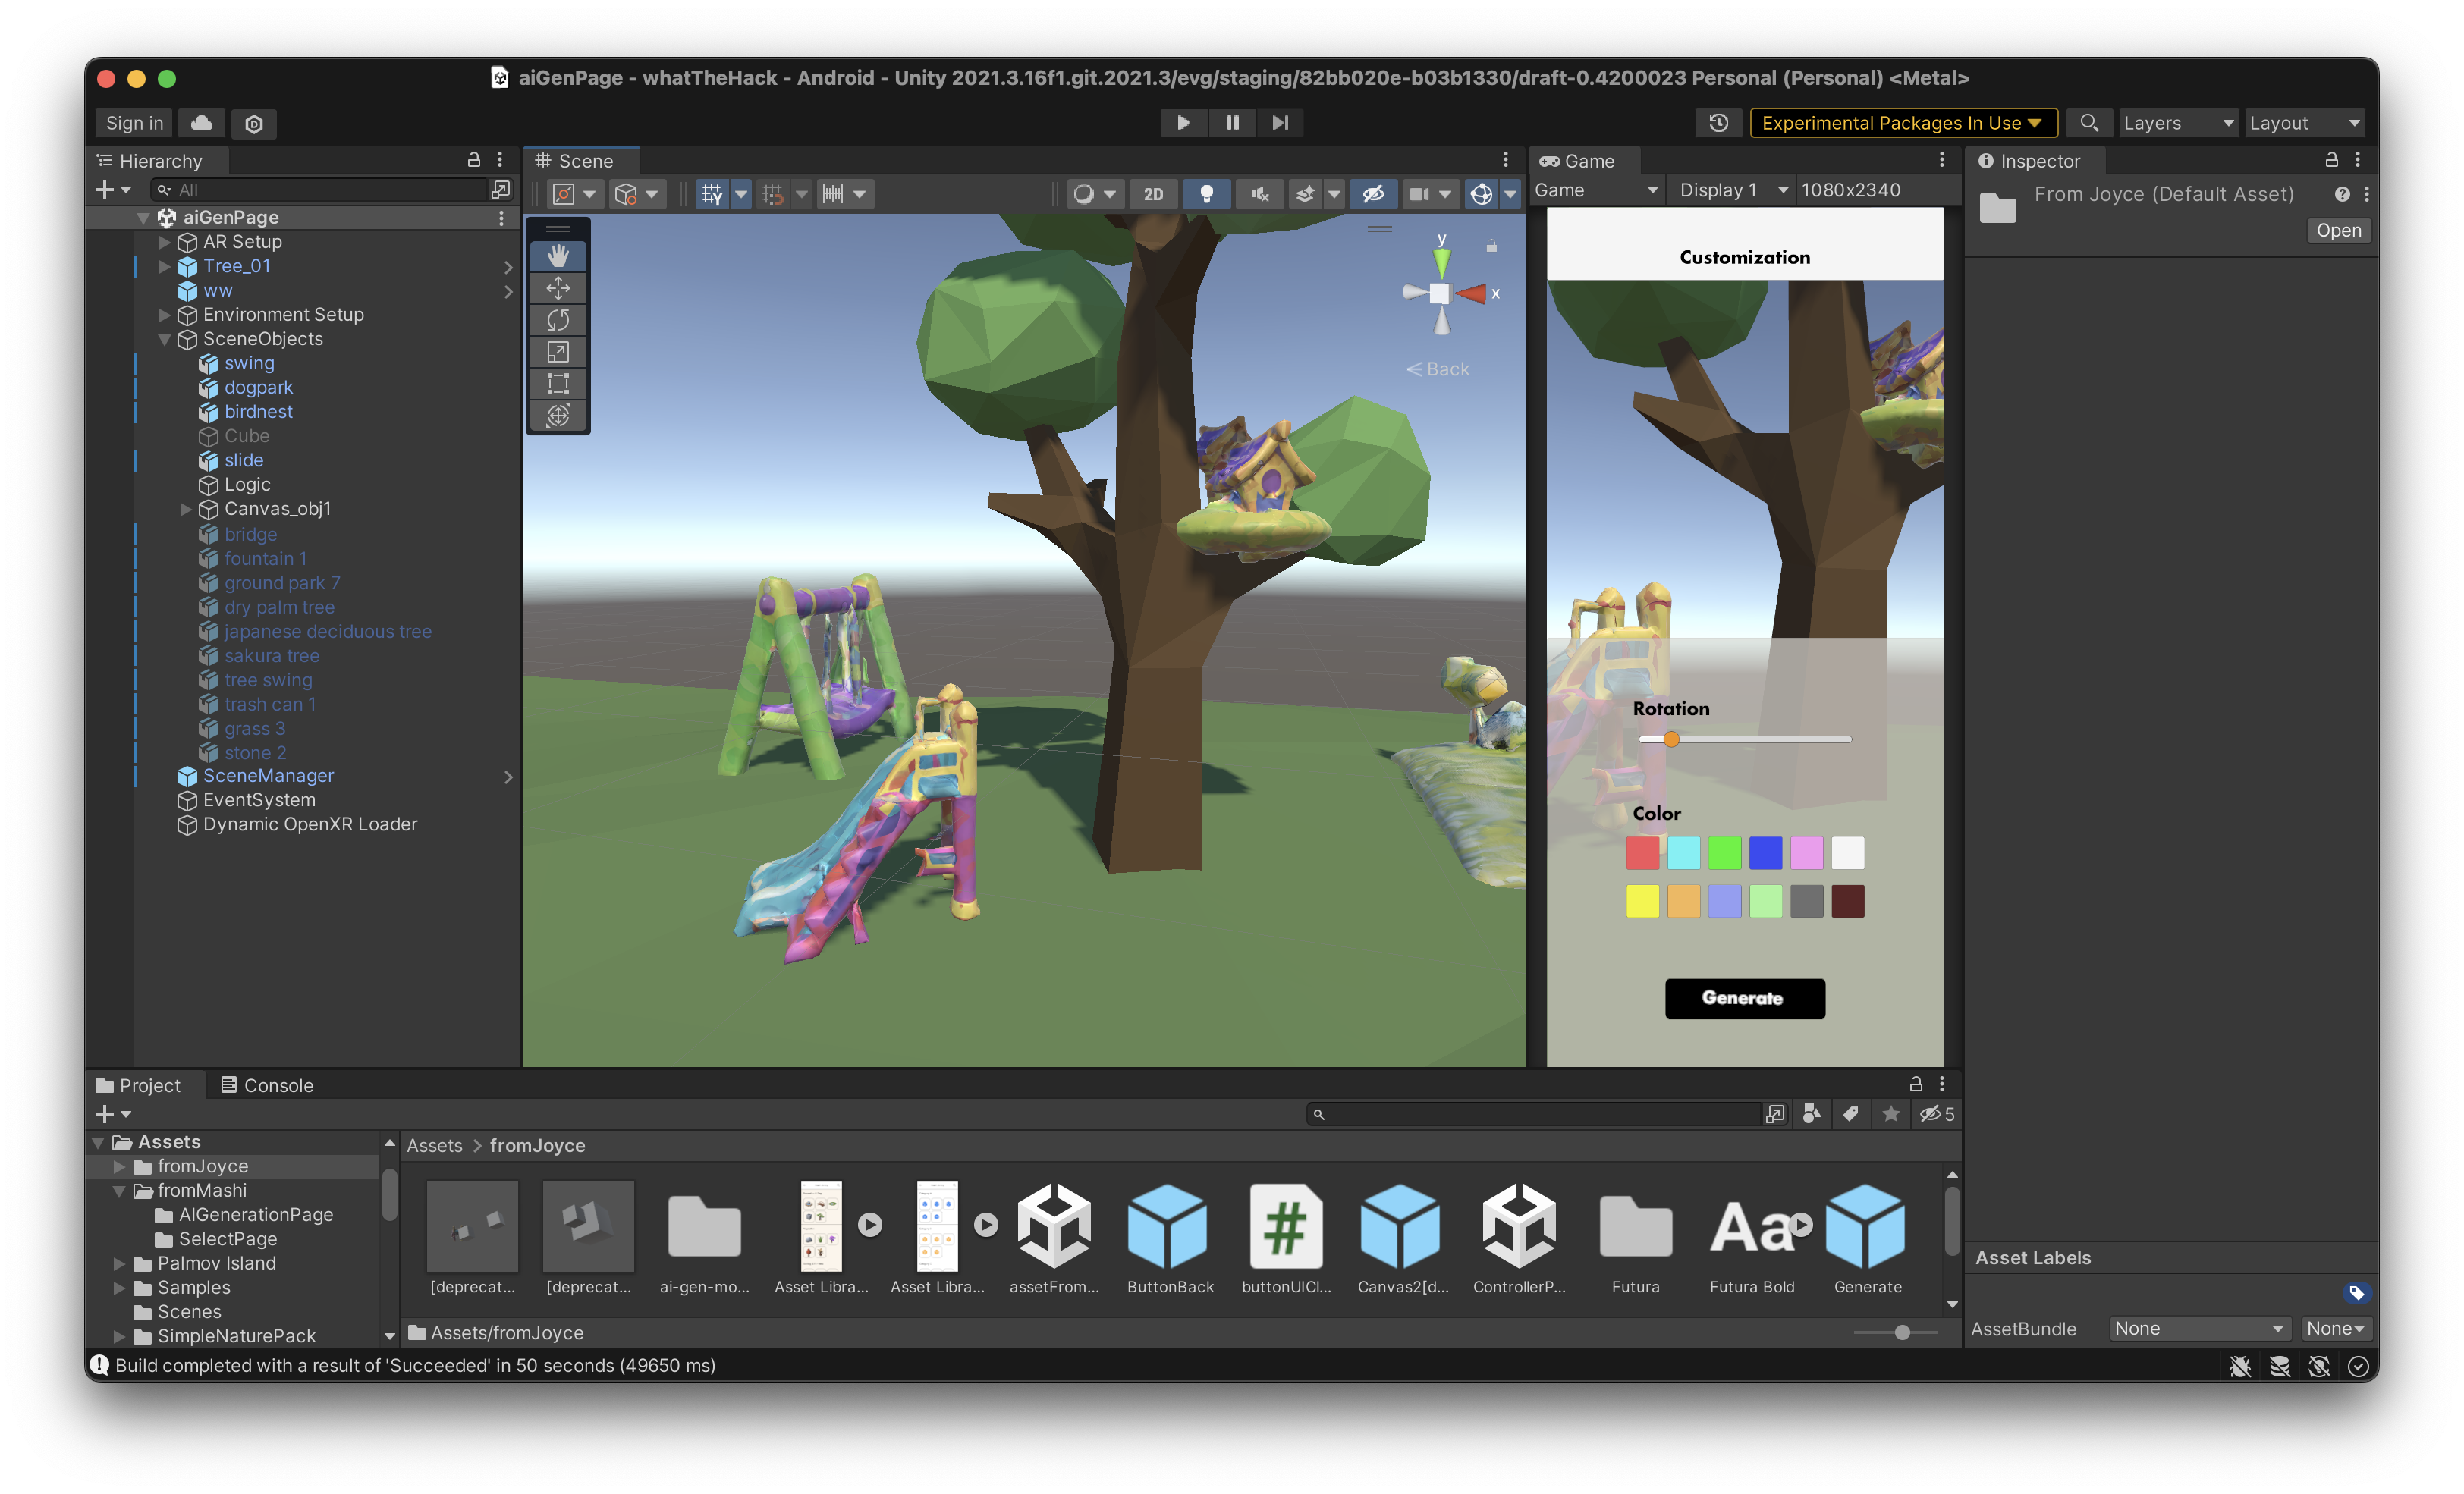Switch to the Console tab

[267, 1085]
